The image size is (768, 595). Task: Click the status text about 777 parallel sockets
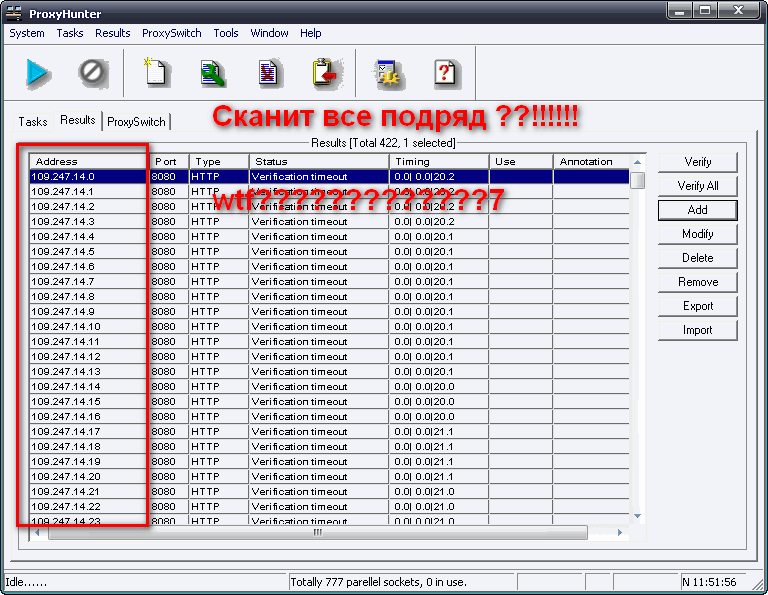coord(378,582)
